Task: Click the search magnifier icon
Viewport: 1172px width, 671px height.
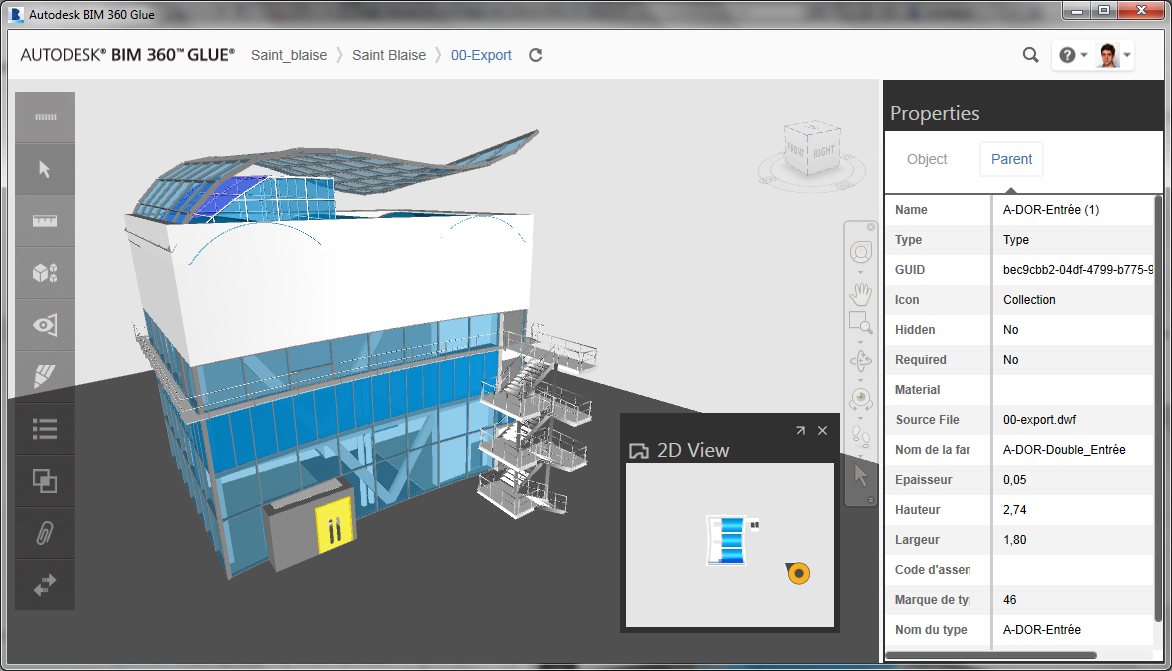Action: (1031, 55)
